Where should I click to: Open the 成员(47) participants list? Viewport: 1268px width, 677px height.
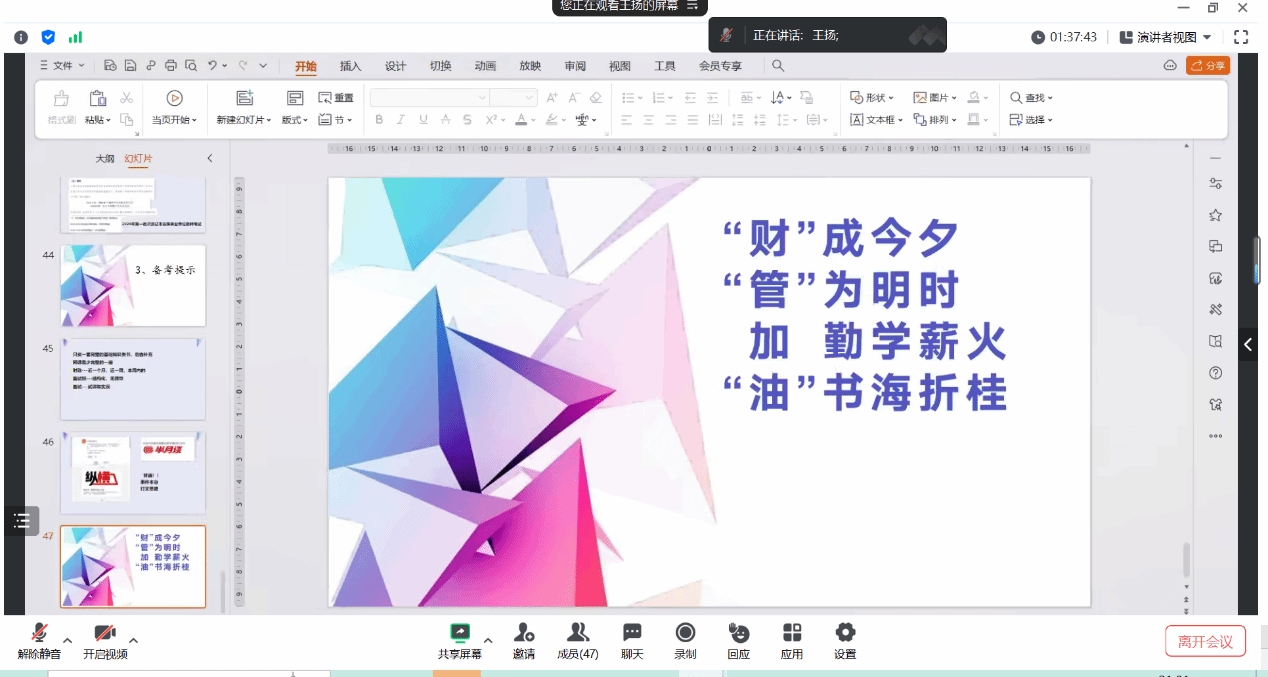pyautogui.click(x=577, y=640)
